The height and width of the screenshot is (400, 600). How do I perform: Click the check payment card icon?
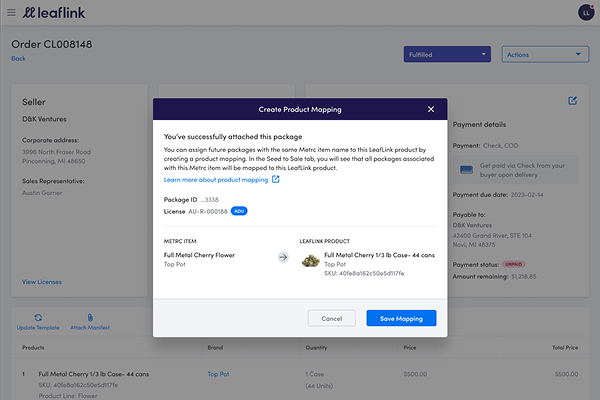click(x=466, y=170)
